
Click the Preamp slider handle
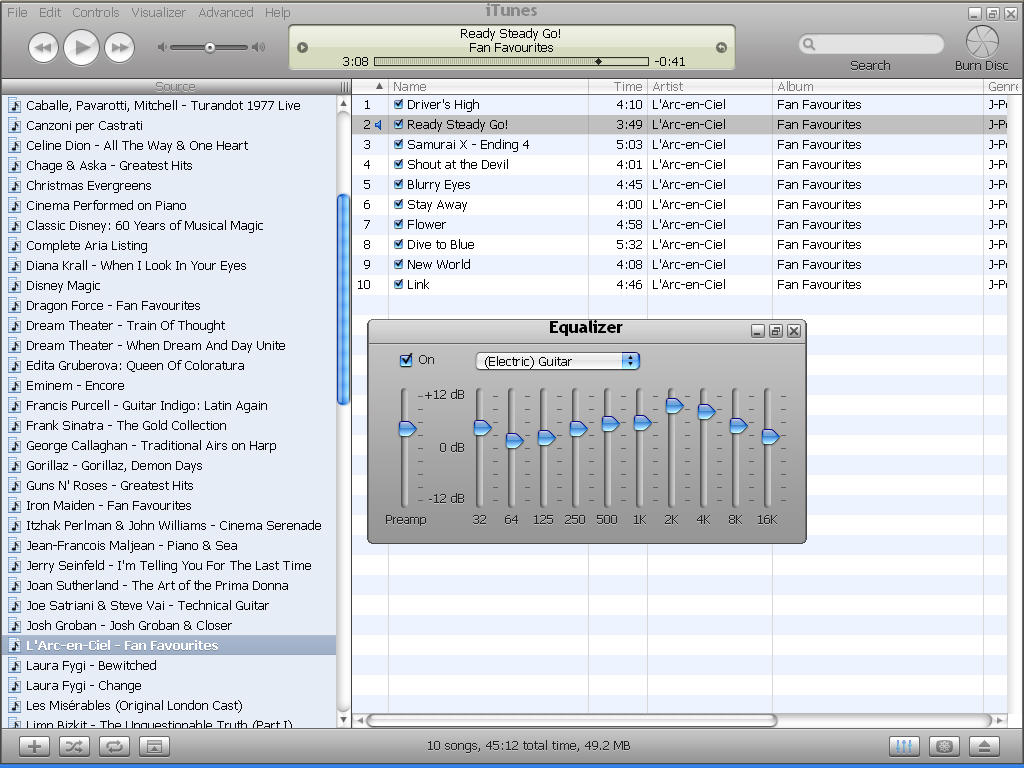point(407,428)
